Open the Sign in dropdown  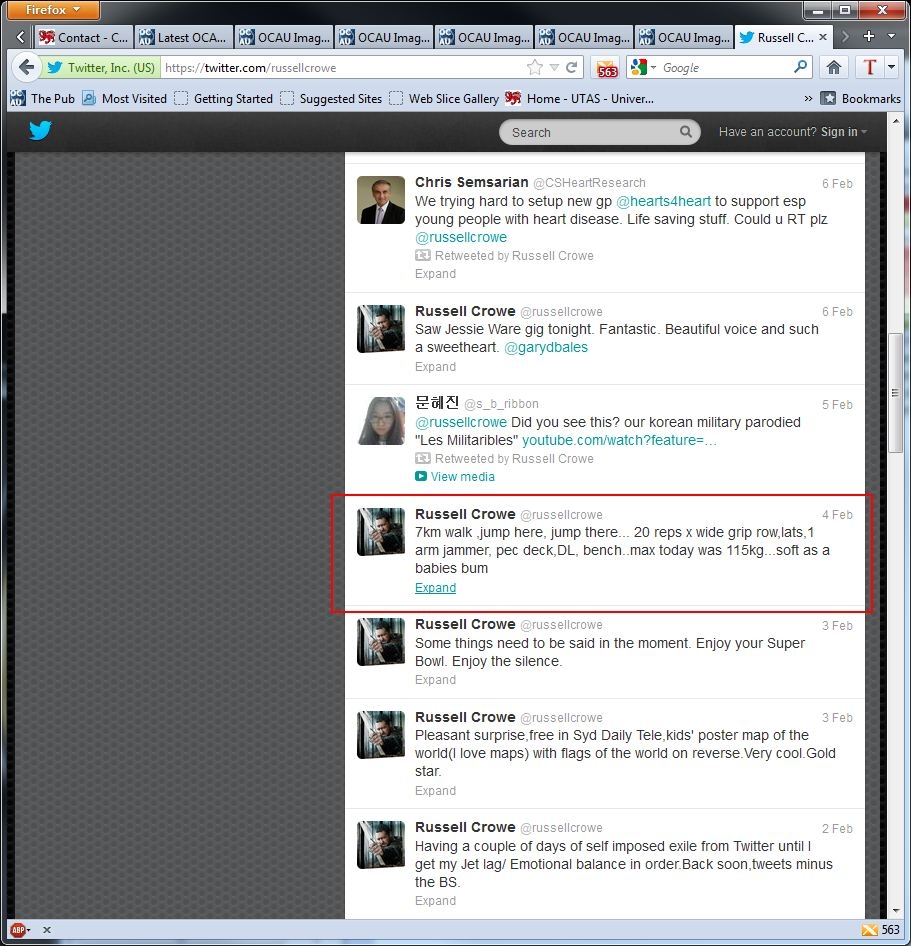844,132
